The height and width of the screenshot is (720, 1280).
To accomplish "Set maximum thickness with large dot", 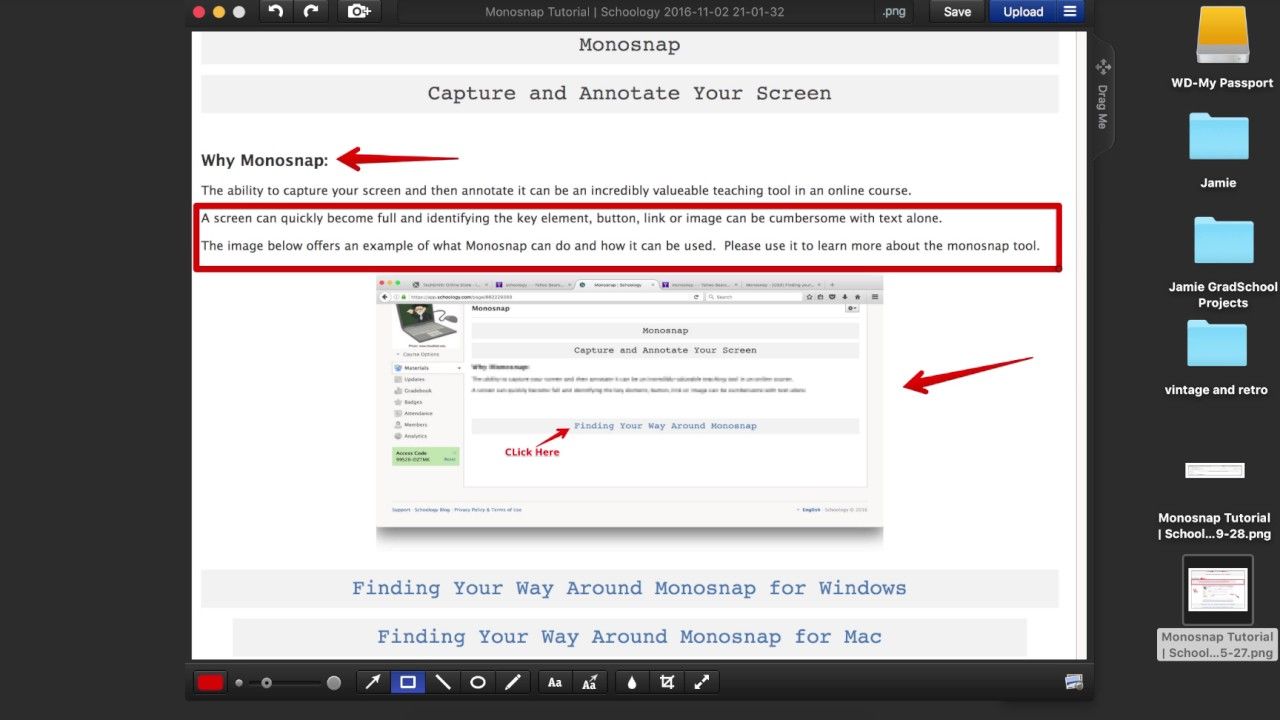I will pos(334,683).
